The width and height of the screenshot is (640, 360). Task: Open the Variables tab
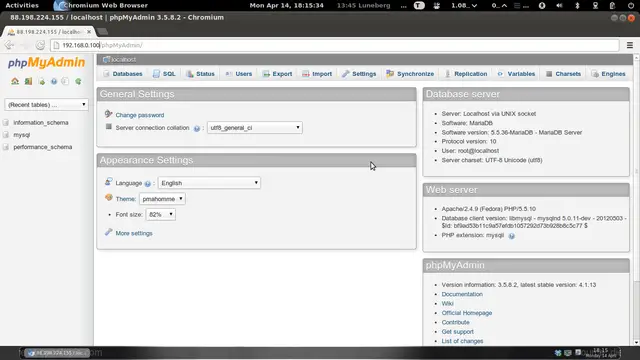516,74
